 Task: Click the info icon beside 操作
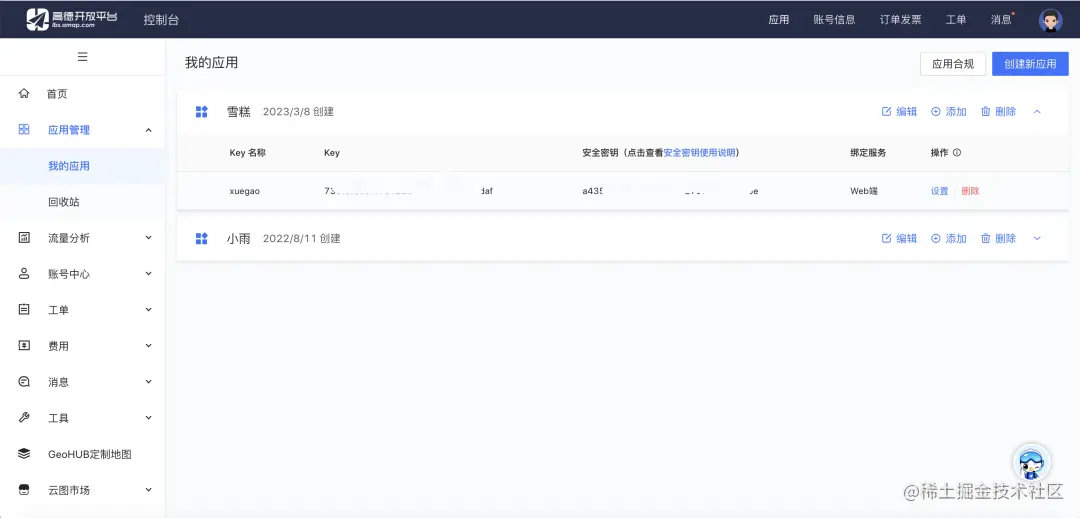coord(957,153)
